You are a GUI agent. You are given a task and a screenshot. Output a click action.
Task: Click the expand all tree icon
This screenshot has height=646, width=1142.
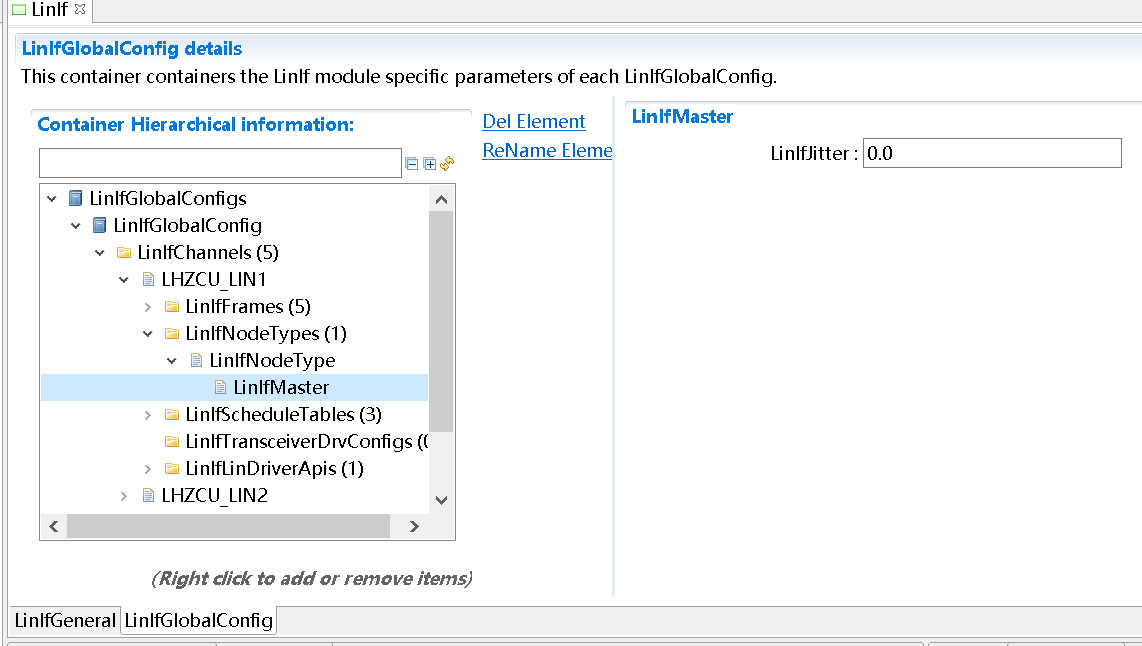click(x=429, y=163)
